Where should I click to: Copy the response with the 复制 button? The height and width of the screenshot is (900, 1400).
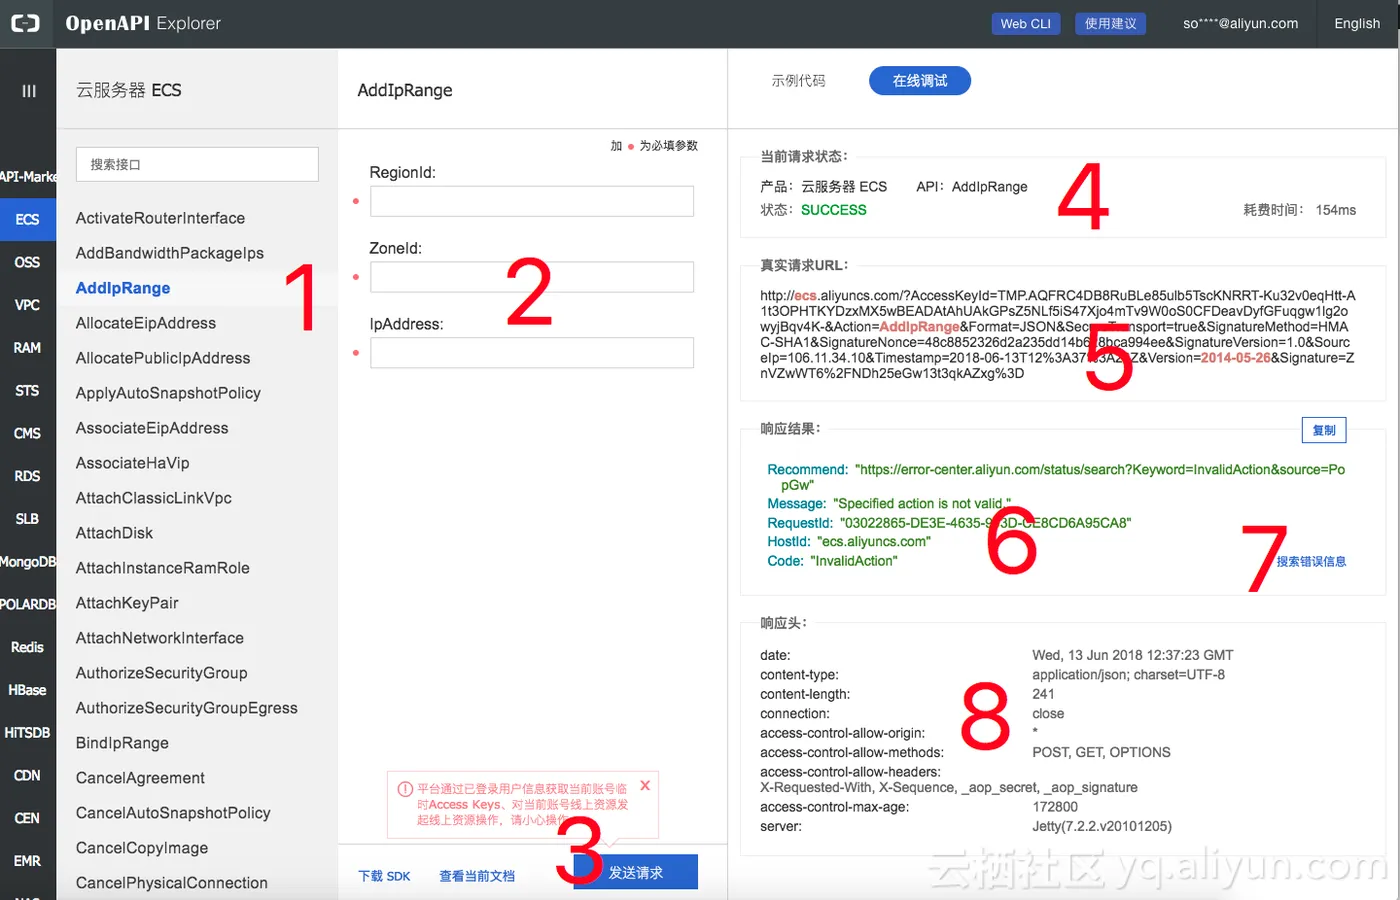(x=1323, y=429)
